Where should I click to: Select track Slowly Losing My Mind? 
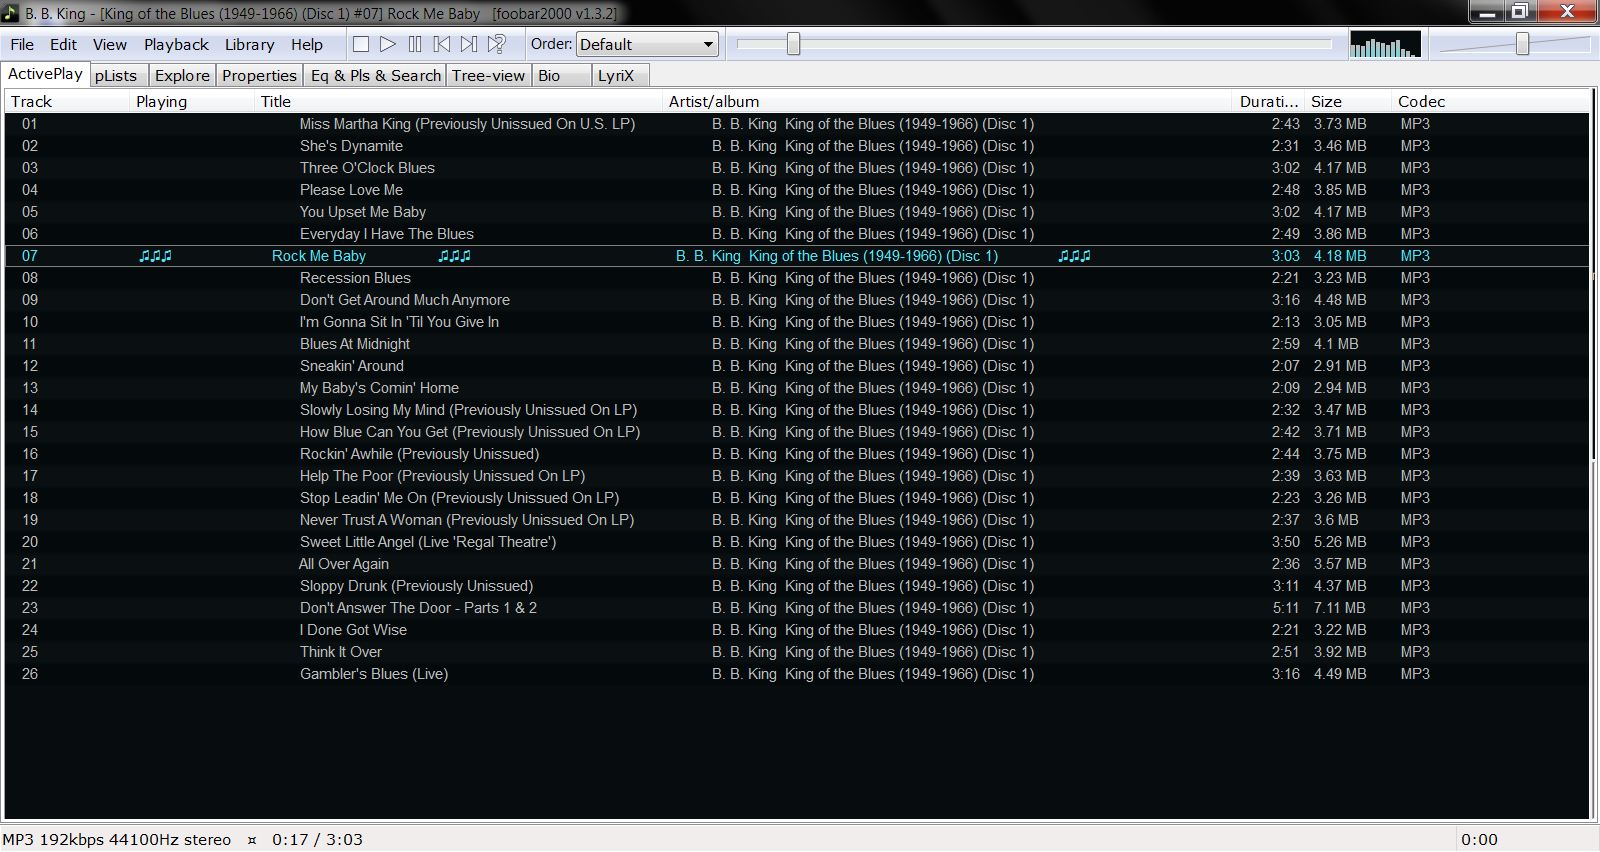(796, 410)
